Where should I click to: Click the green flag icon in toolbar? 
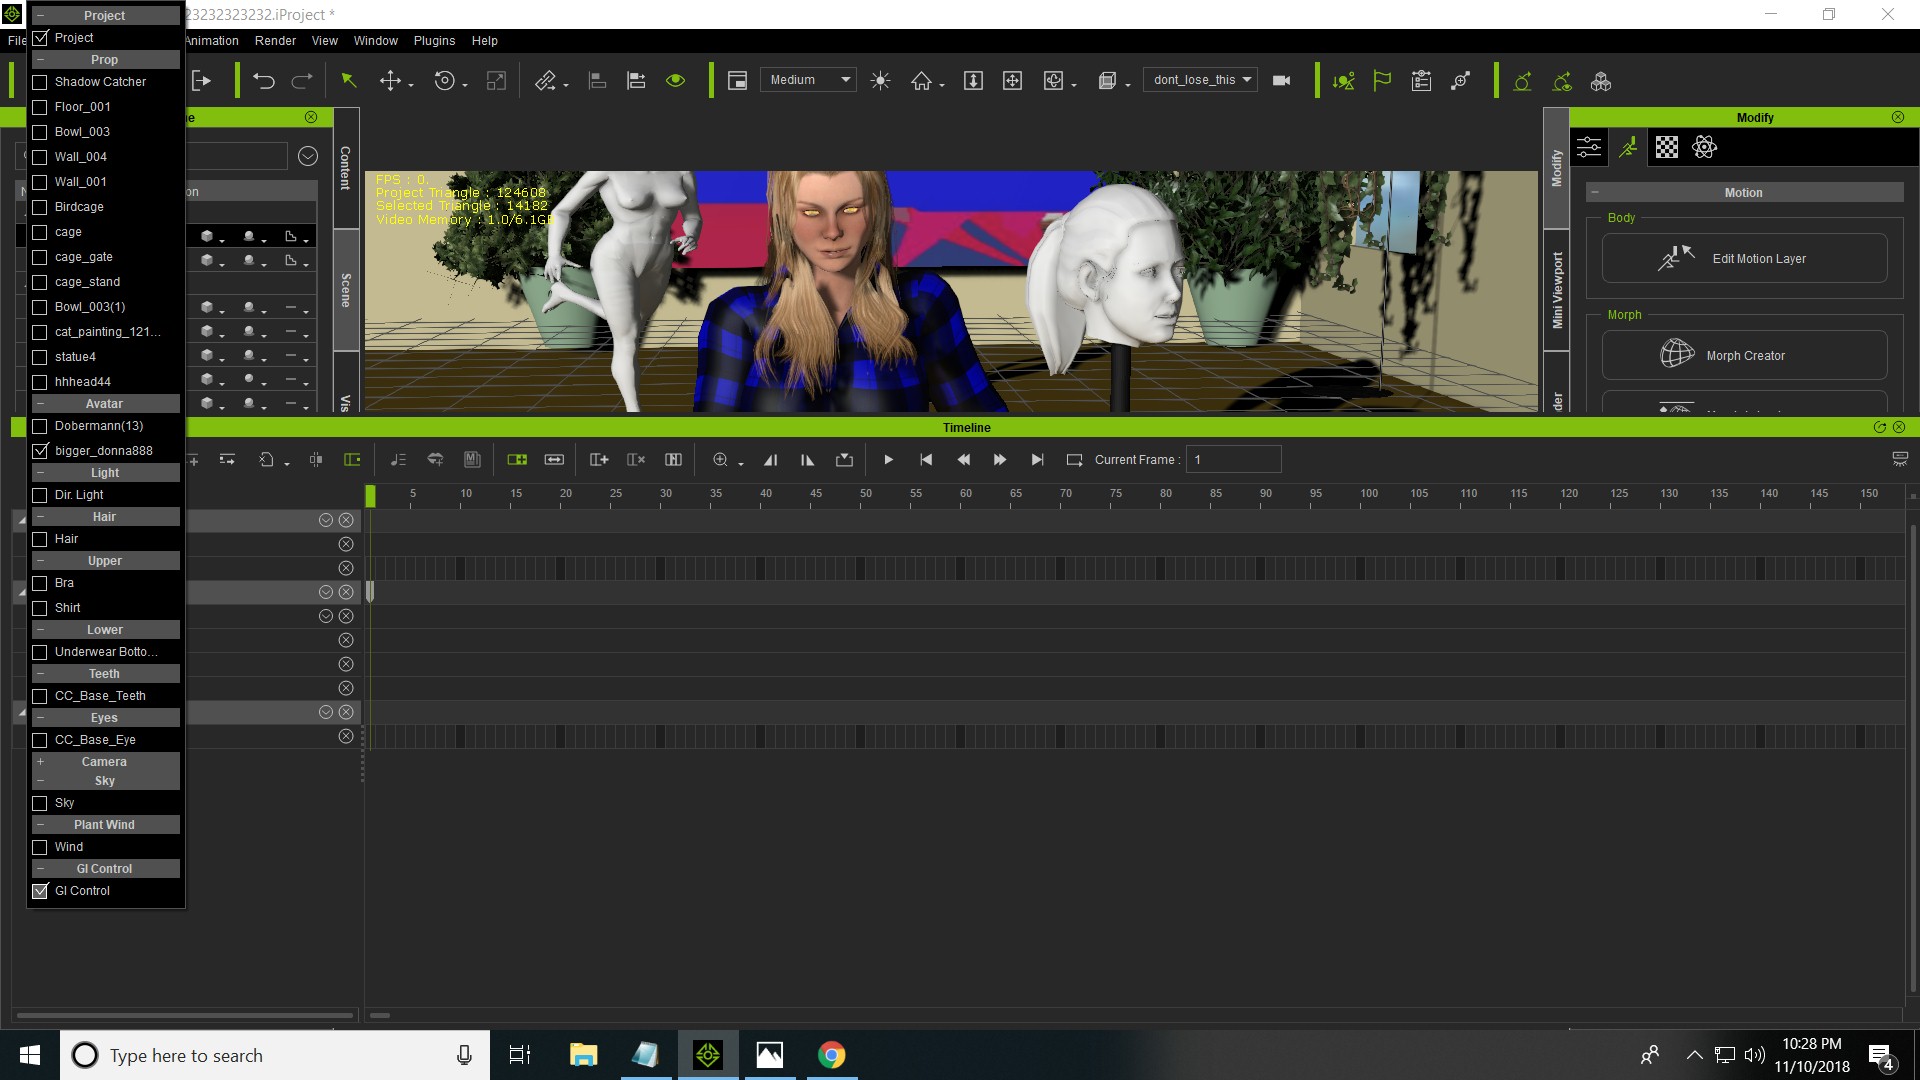(1382, 81)
